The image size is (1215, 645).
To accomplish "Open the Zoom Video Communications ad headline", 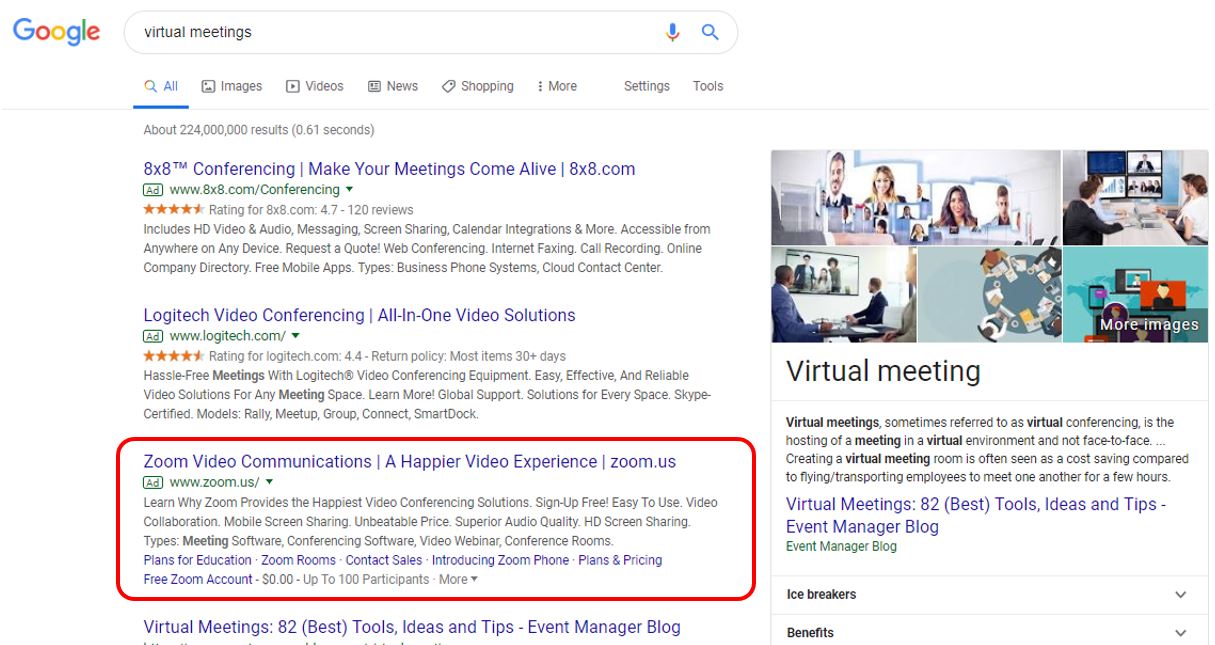I will (x=409, y=461).
